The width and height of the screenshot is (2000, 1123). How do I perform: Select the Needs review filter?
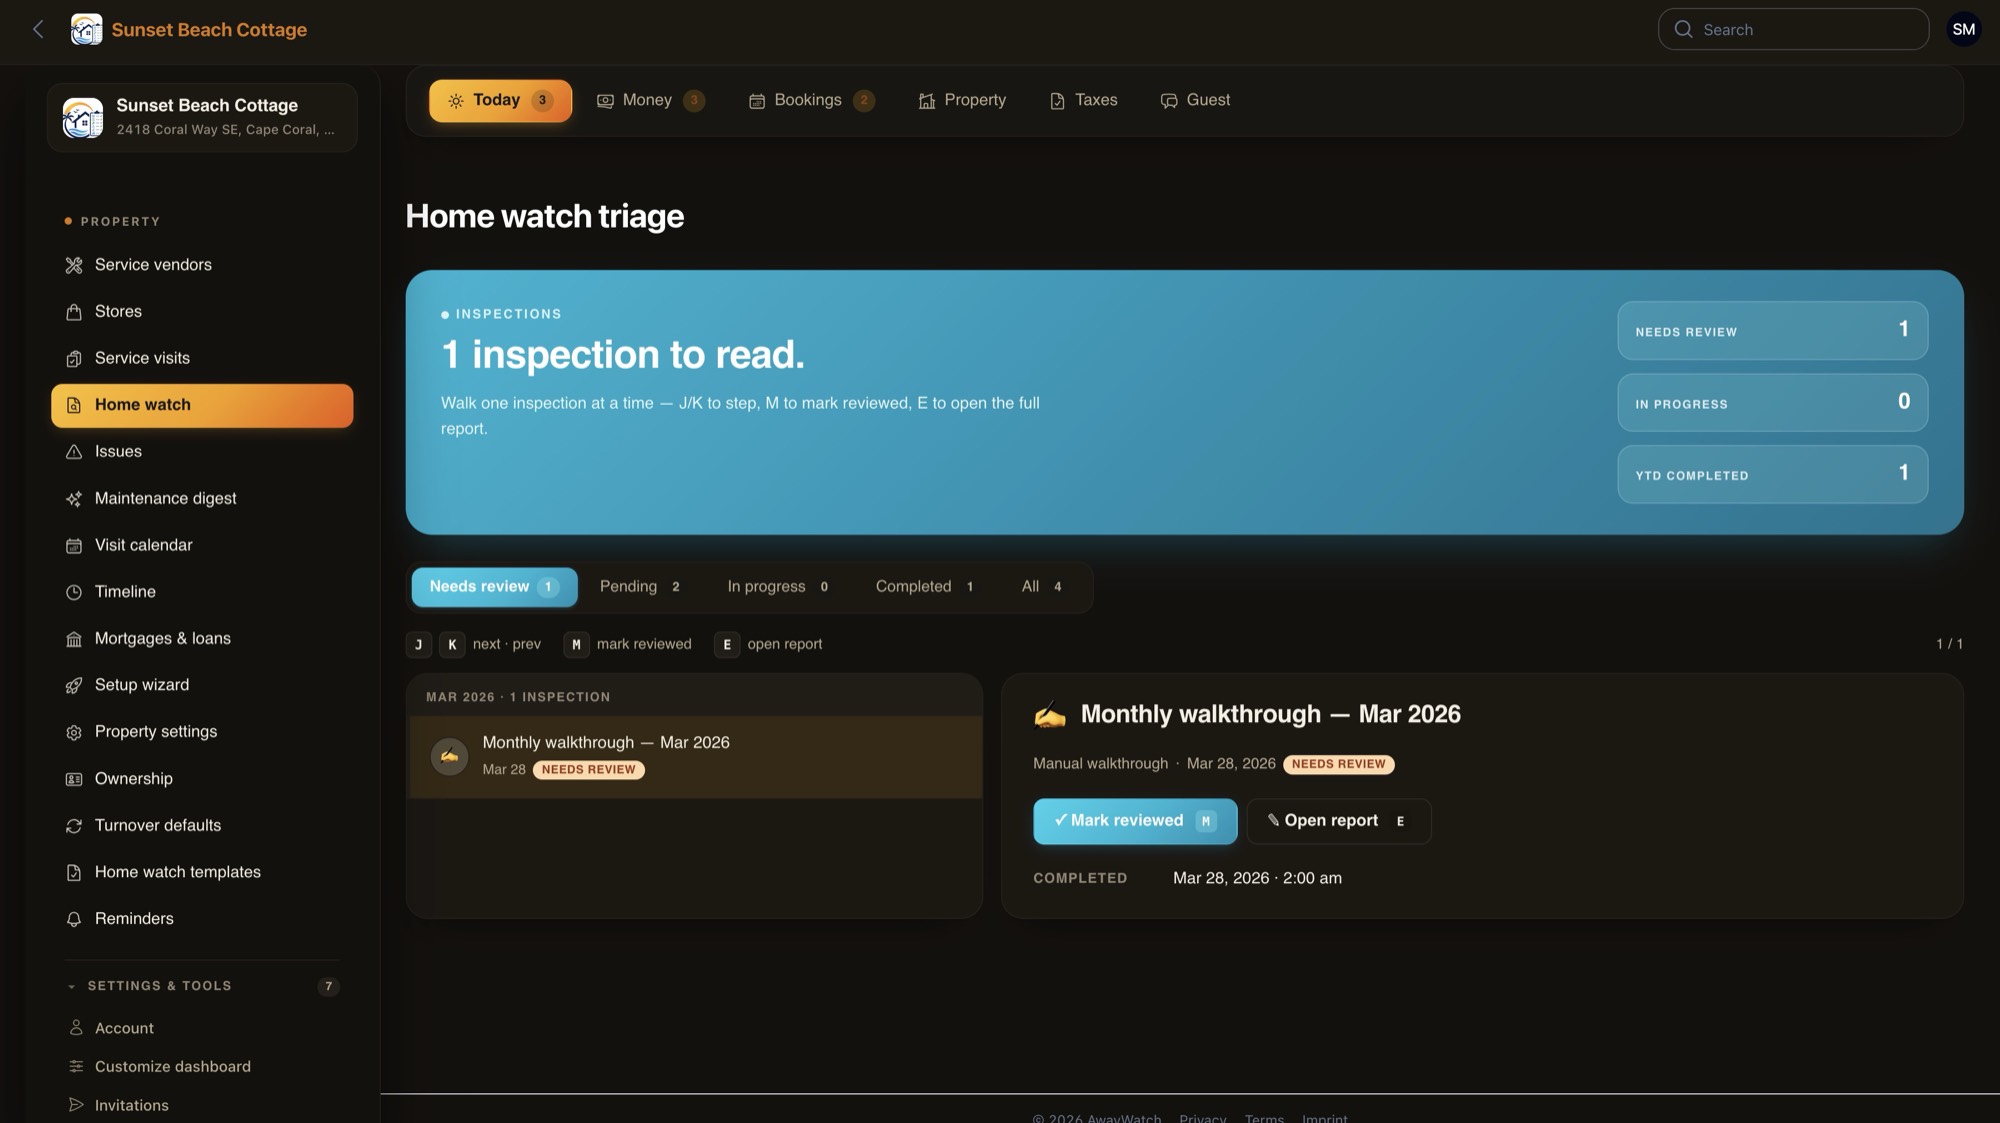(x=494, y=587)
